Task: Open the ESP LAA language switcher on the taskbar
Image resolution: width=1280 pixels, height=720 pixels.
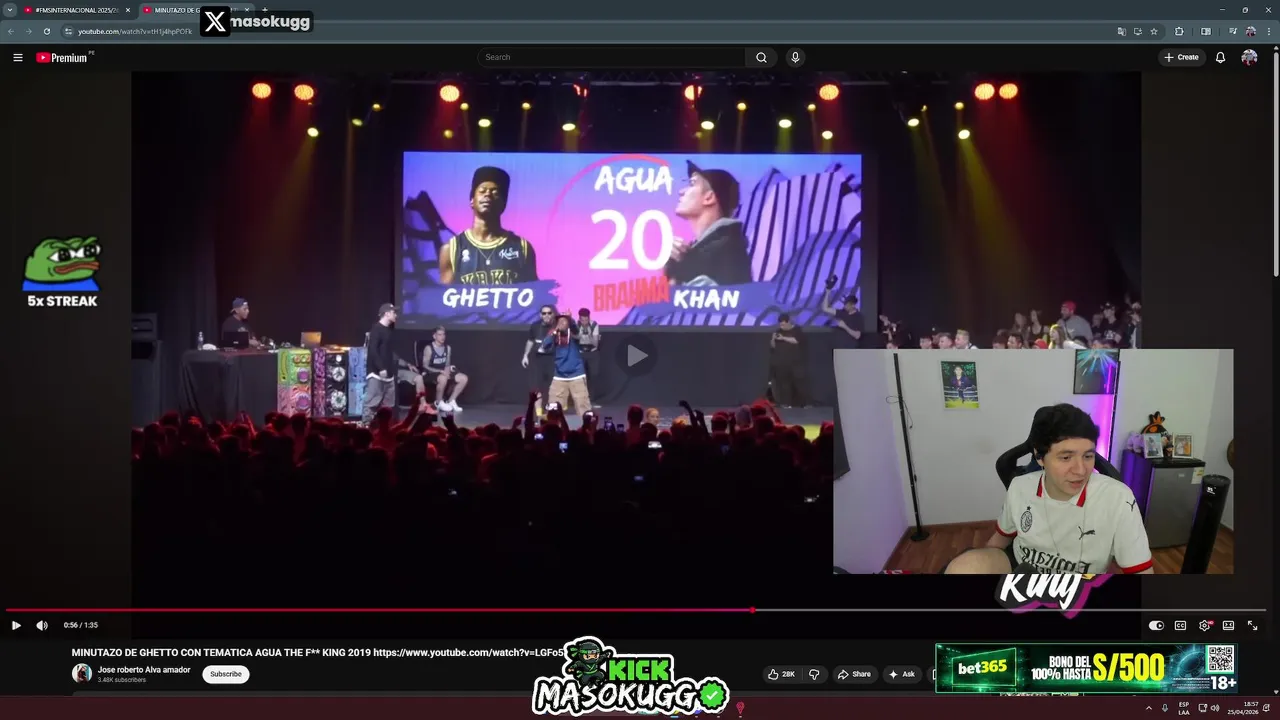Action: pos(1184,708)
